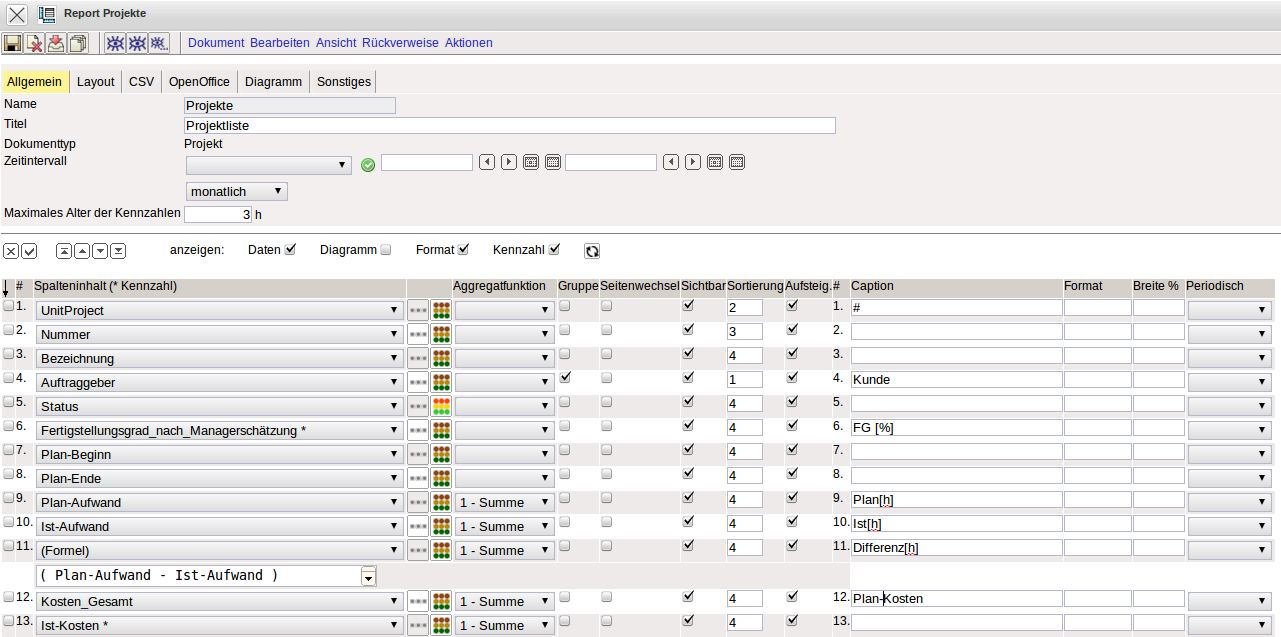Open the monatlich interval dropdown

[237, 191]
